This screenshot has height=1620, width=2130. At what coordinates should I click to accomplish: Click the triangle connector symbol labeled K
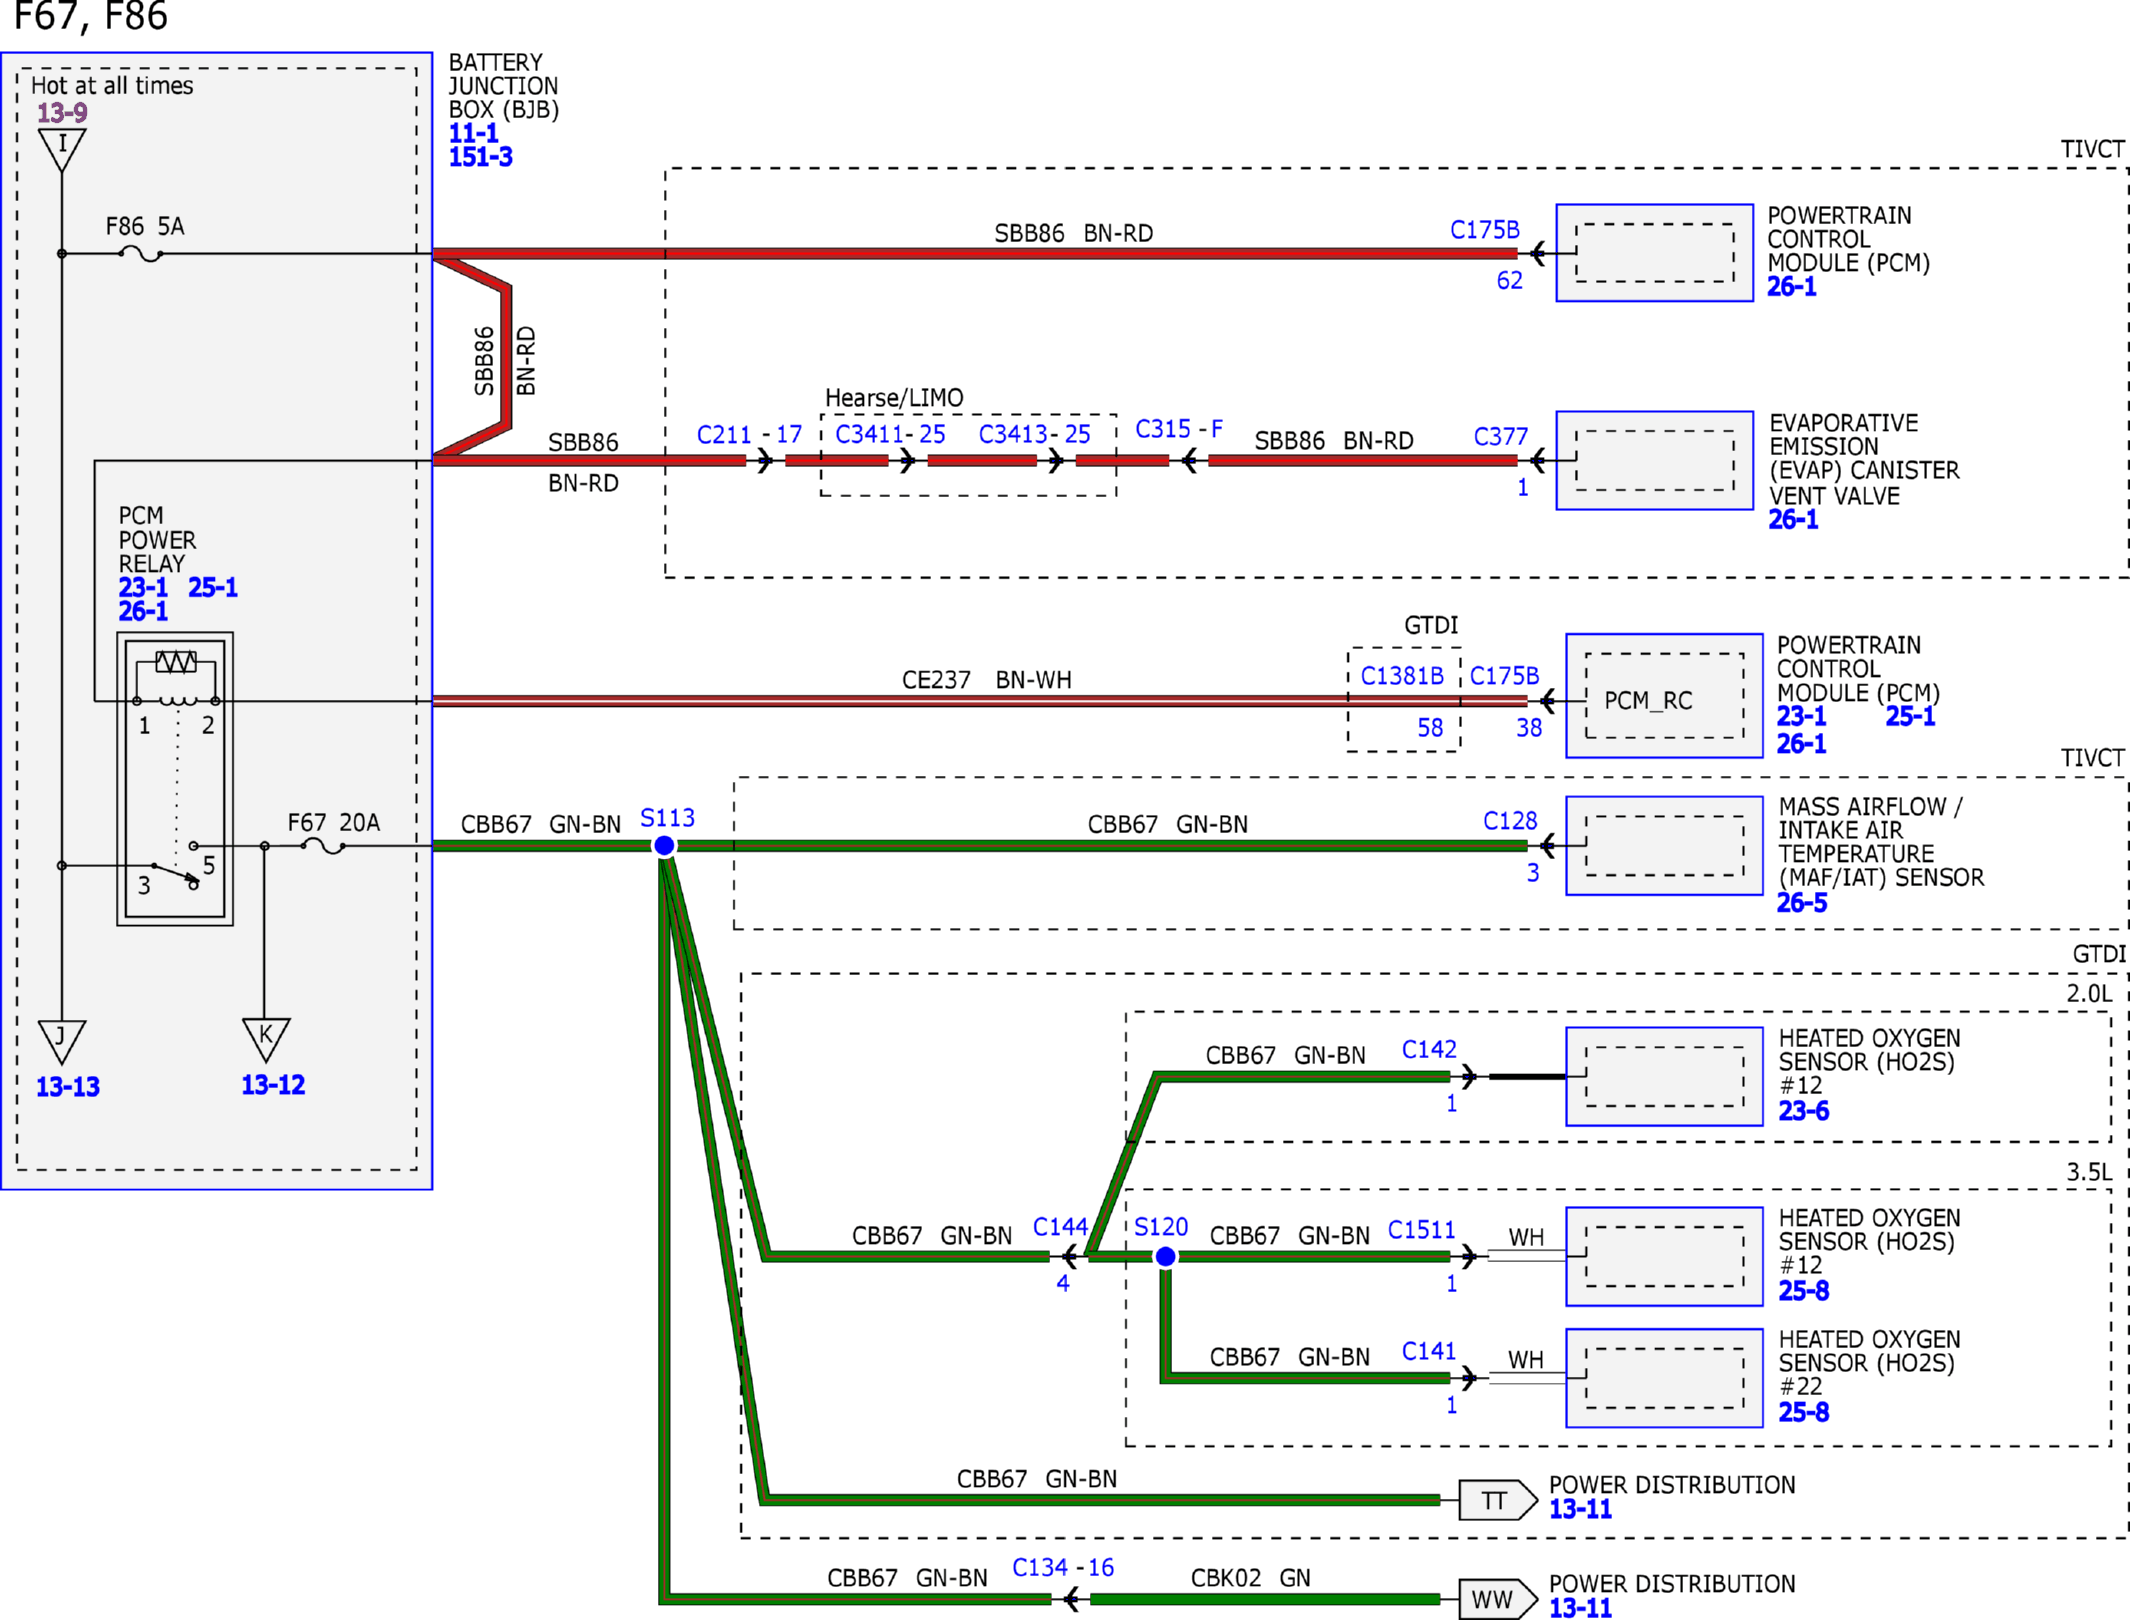pyautogui.click(x=266, y=1040)
